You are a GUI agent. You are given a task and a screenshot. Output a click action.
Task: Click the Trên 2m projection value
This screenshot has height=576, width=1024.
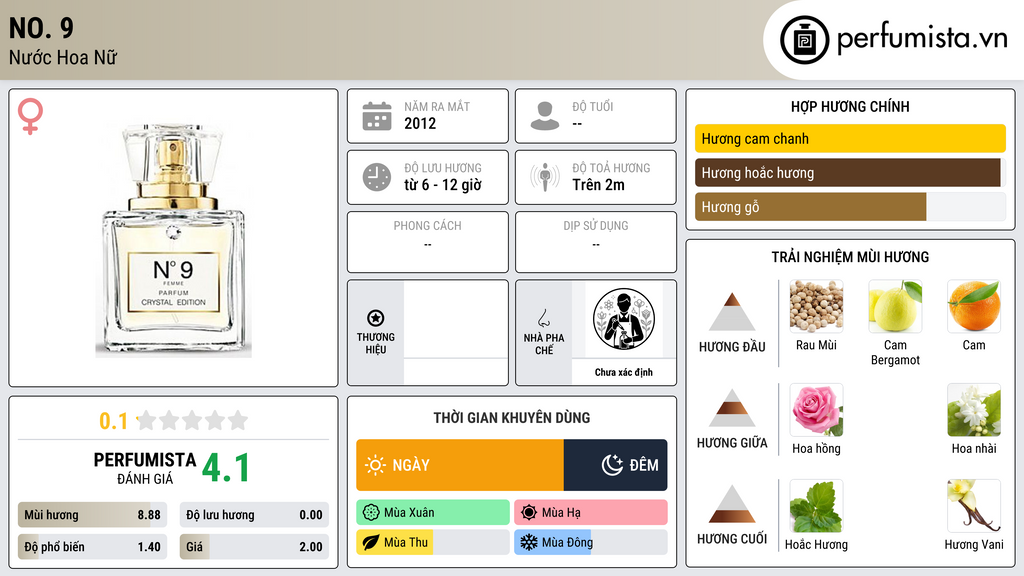click(598, 185)
